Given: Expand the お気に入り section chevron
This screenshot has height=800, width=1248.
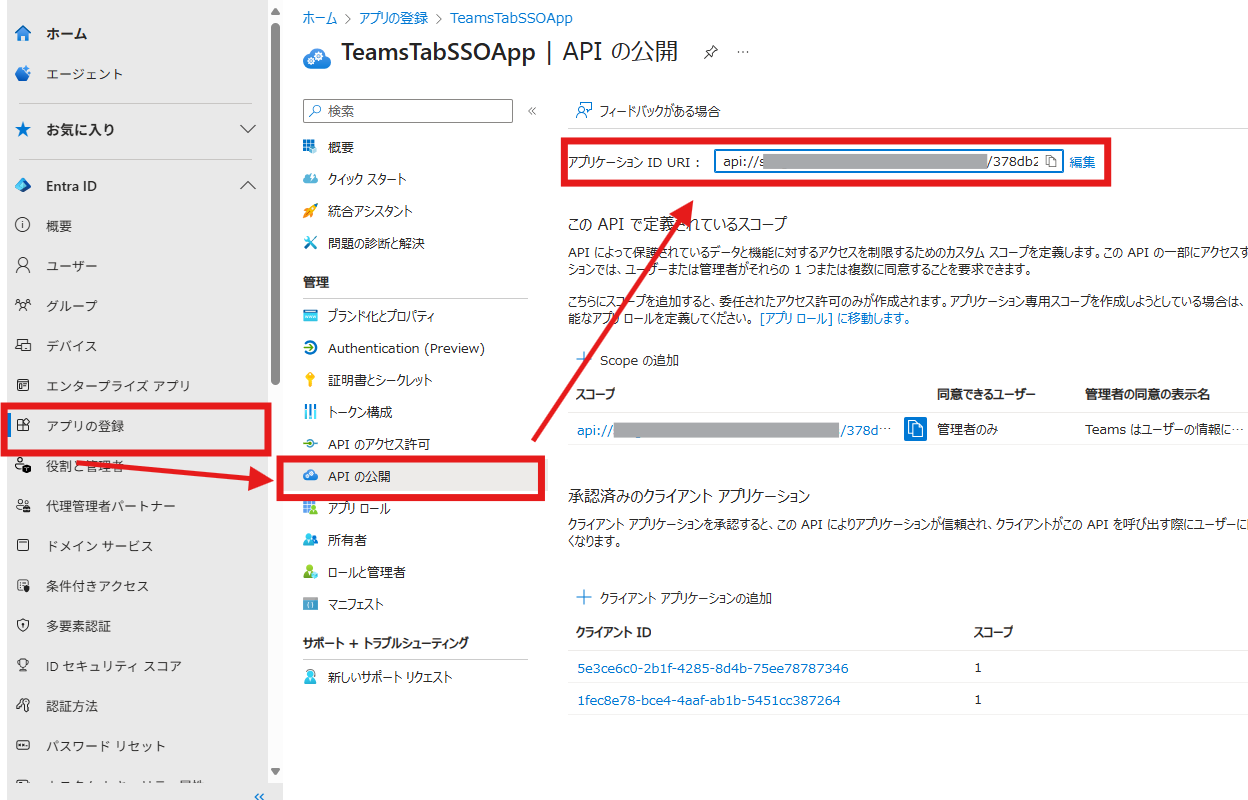Looking at the screenshot, I should (248, 130).
